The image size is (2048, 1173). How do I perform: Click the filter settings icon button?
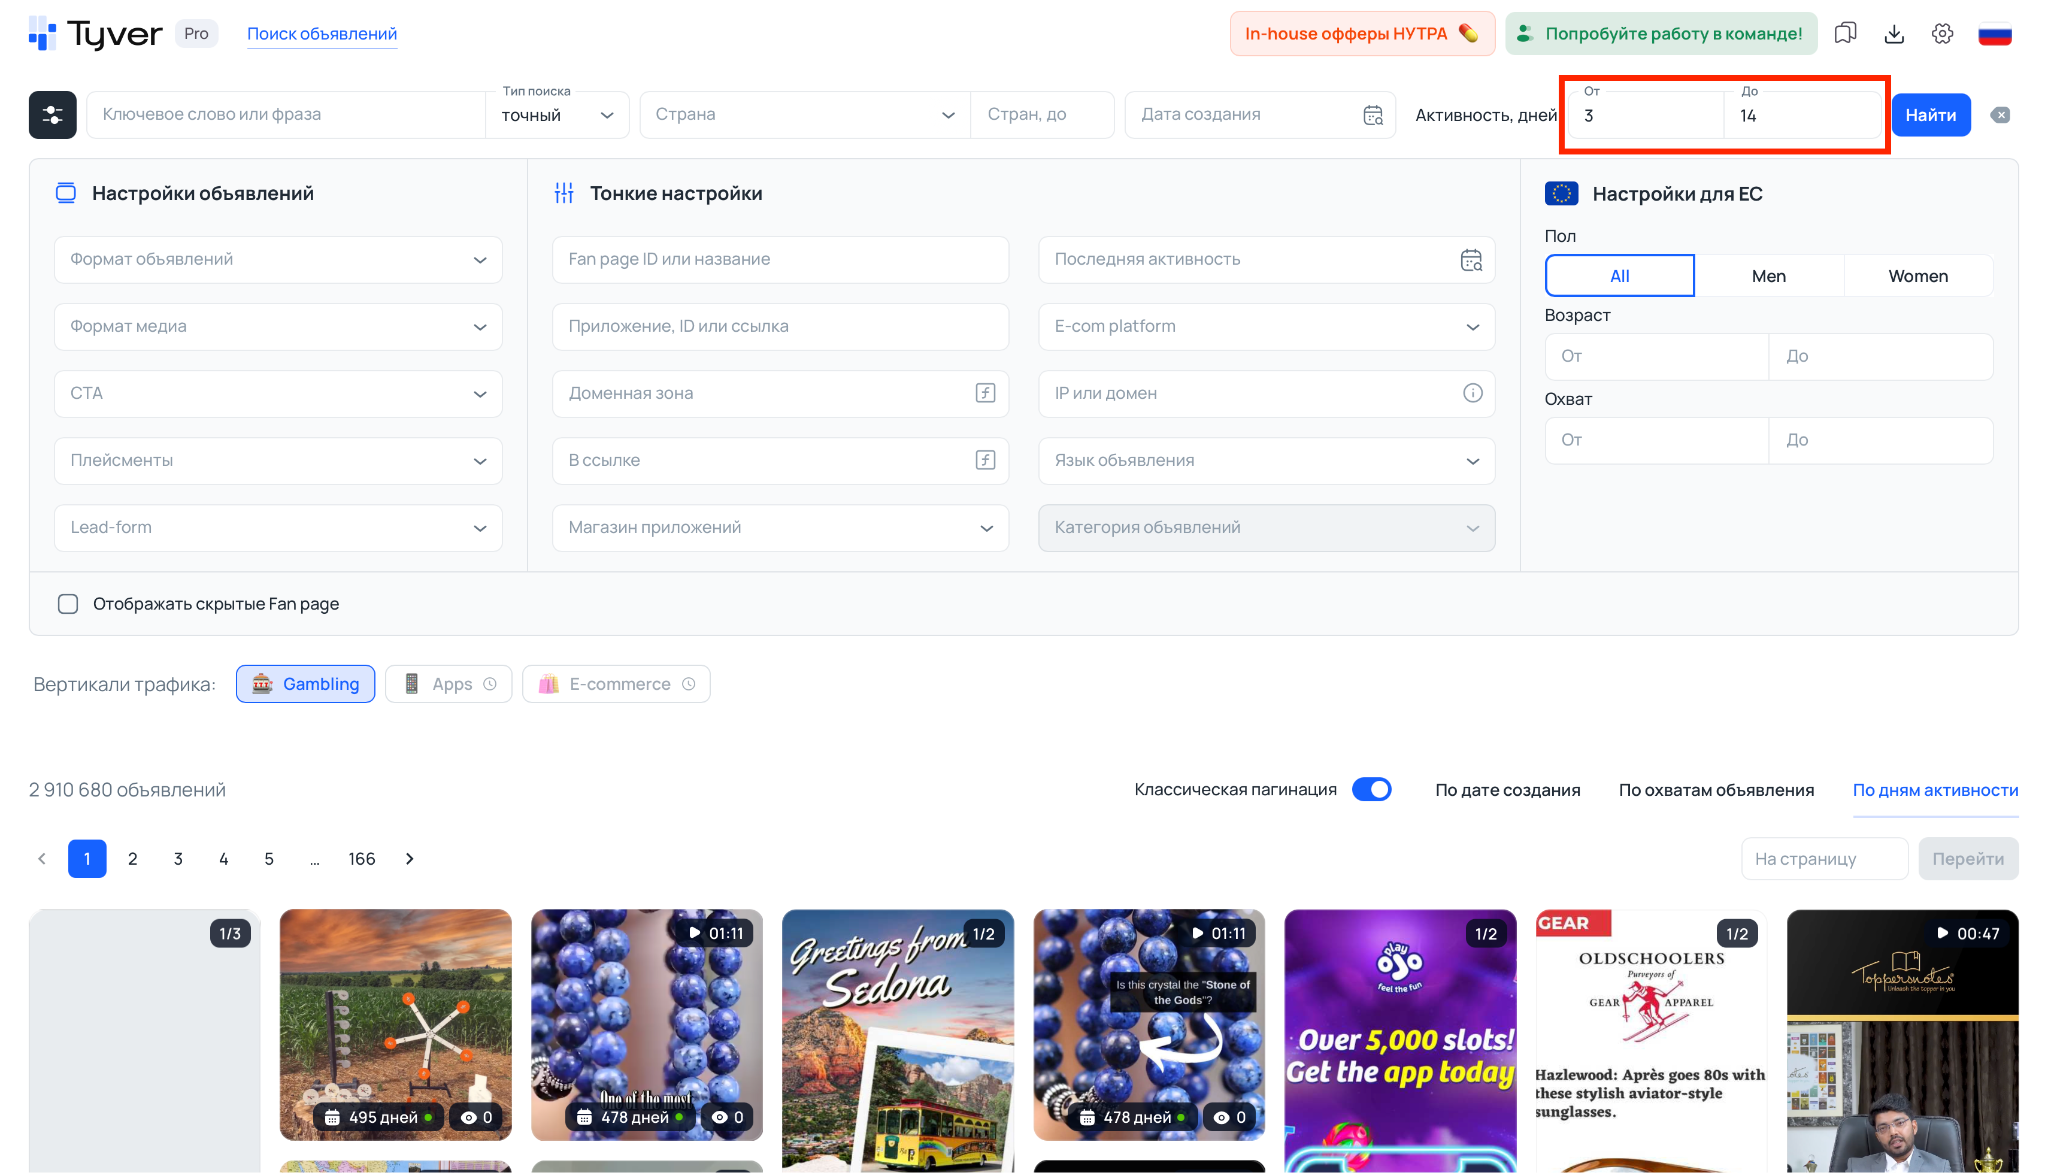pos(52,115)
